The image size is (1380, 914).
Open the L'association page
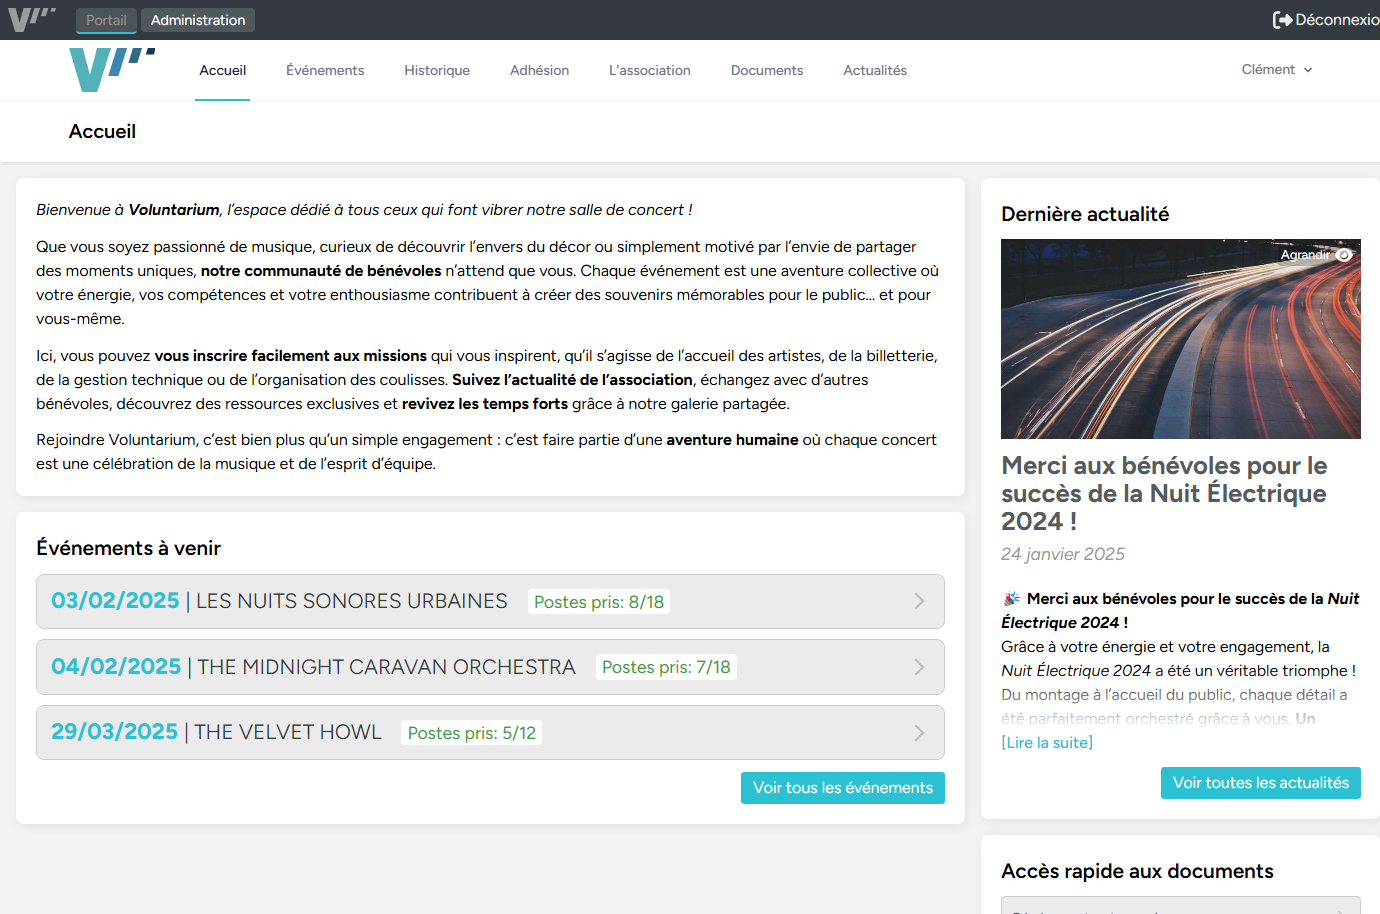(x=649, y=70)
